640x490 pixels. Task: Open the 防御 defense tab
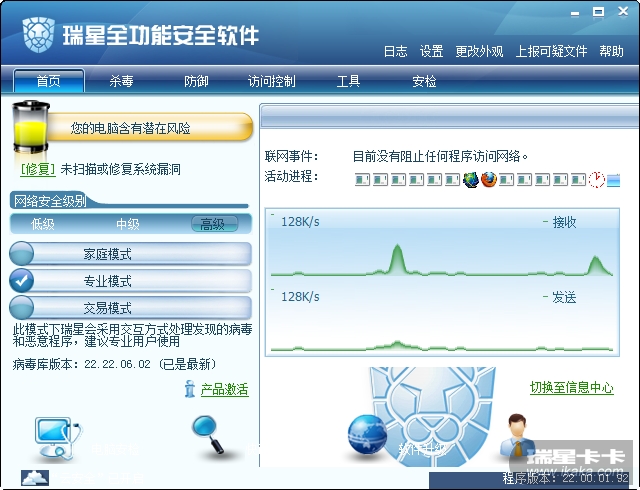click(x=196, y=81)
